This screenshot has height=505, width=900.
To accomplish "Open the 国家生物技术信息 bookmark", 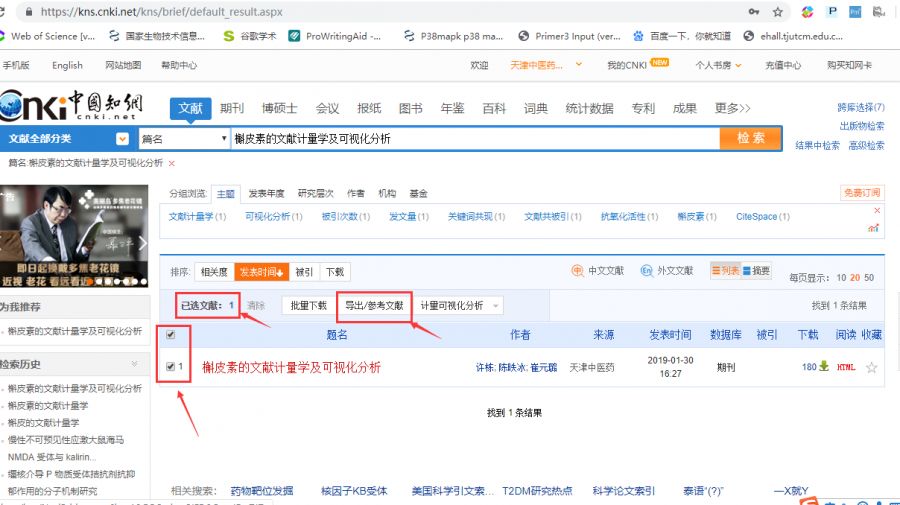I will pyautogui.click(x=157, y=36).
